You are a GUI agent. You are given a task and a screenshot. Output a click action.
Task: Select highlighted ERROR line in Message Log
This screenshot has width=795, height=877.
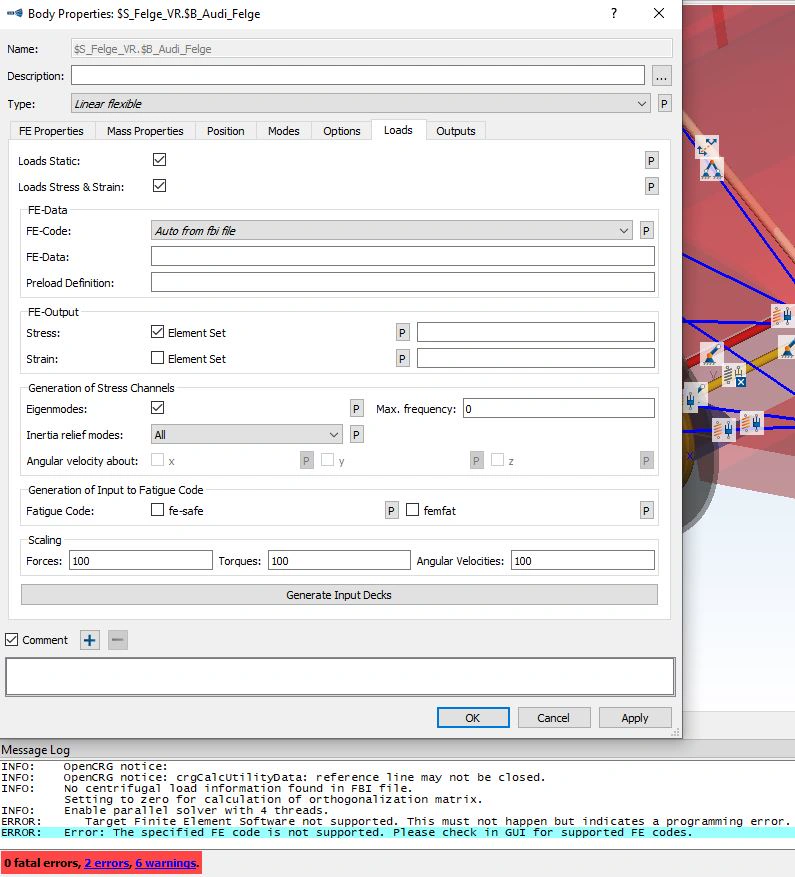click(397, 832)
